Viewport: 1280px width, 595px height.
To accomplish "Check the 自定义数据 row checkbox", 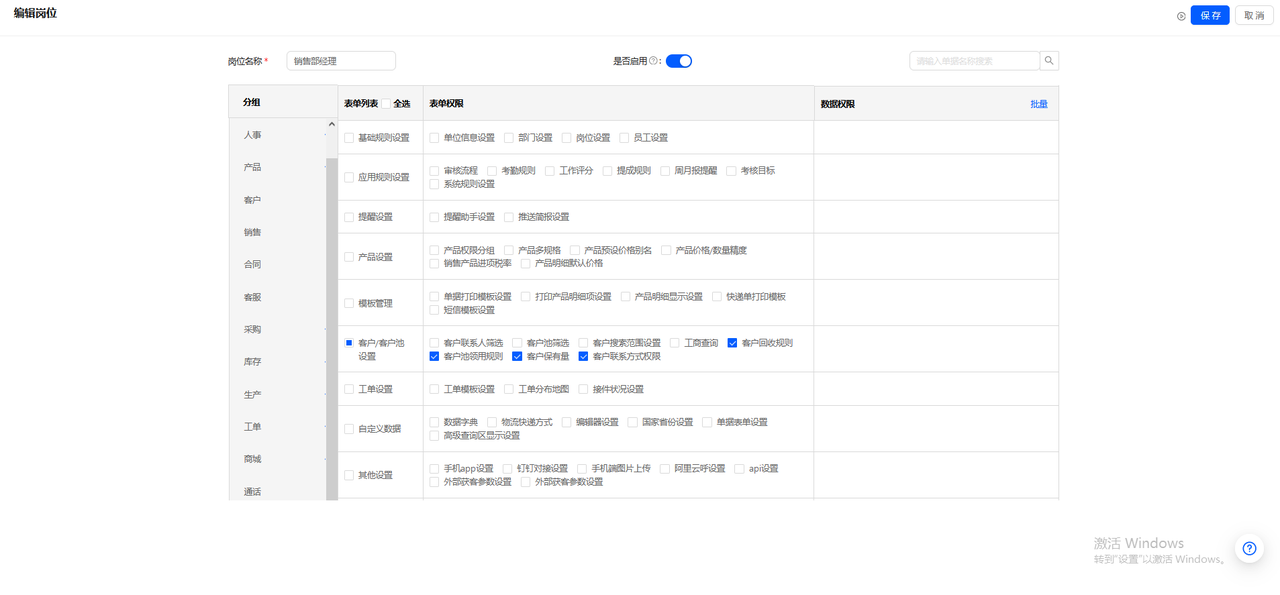I will tap(349, 429).
